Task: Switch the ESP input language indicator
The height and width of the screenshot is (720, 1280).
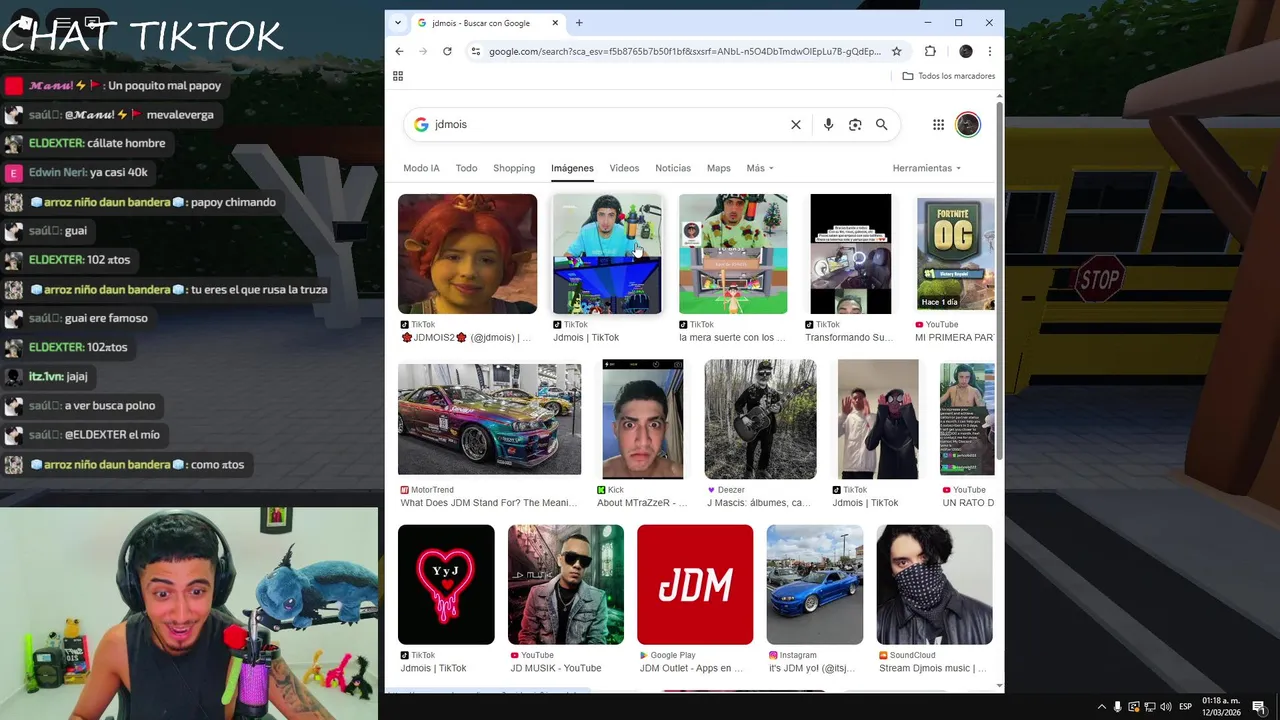Action: point(1186,707)
